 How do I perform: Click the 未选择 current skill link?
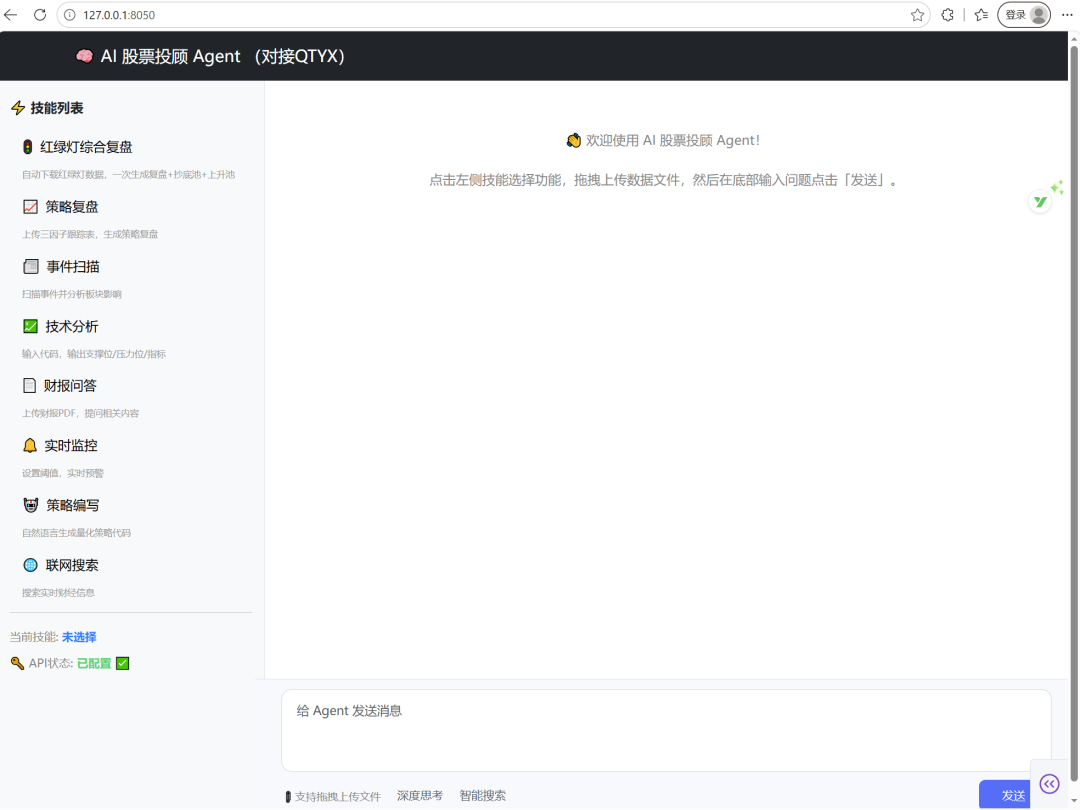coord(79,637)
